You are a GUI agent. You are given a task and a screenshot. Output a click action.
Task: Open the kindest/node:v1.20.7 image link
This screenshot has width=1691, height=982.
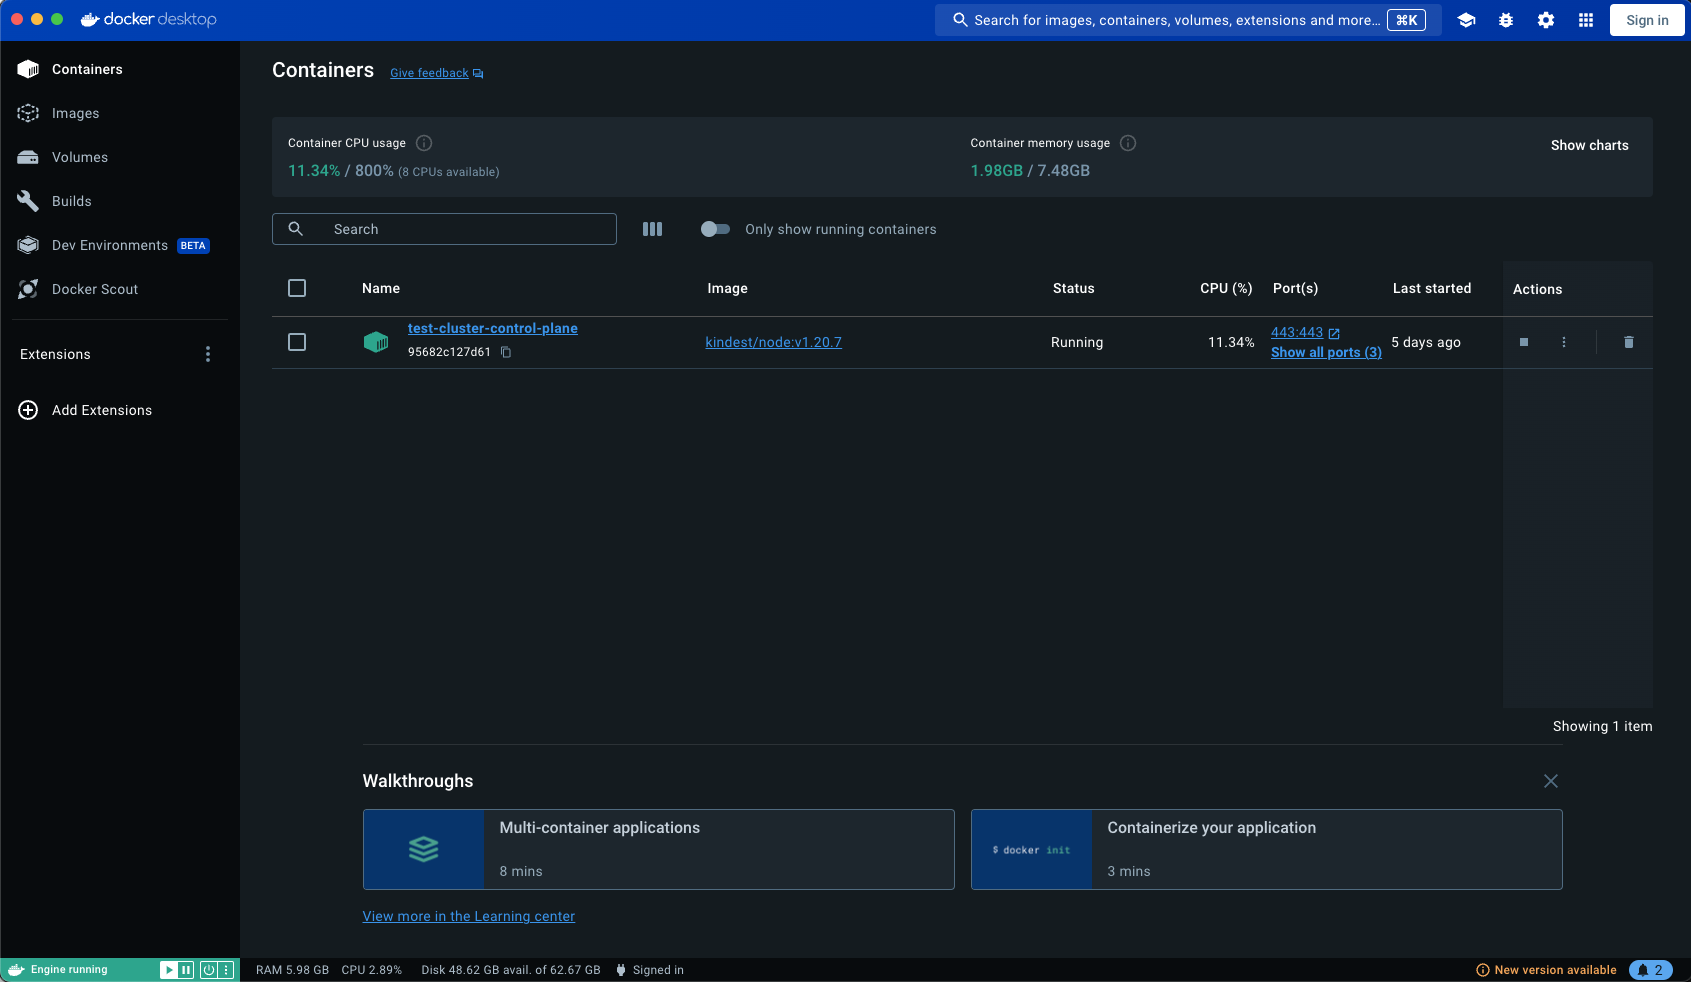(773, 342)
